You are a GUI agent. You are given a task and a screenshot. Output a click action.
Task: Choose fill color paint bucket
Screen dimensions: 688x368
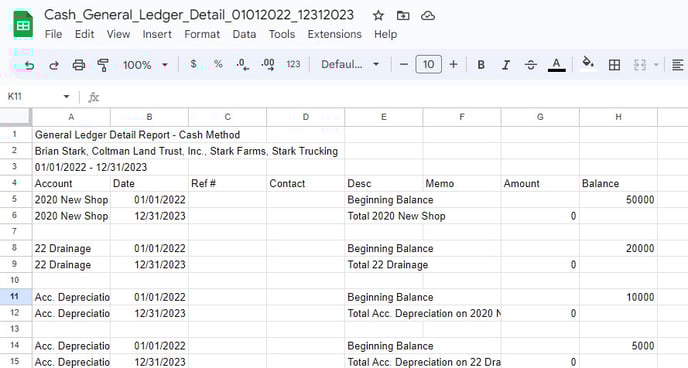[x=588, y=64]
